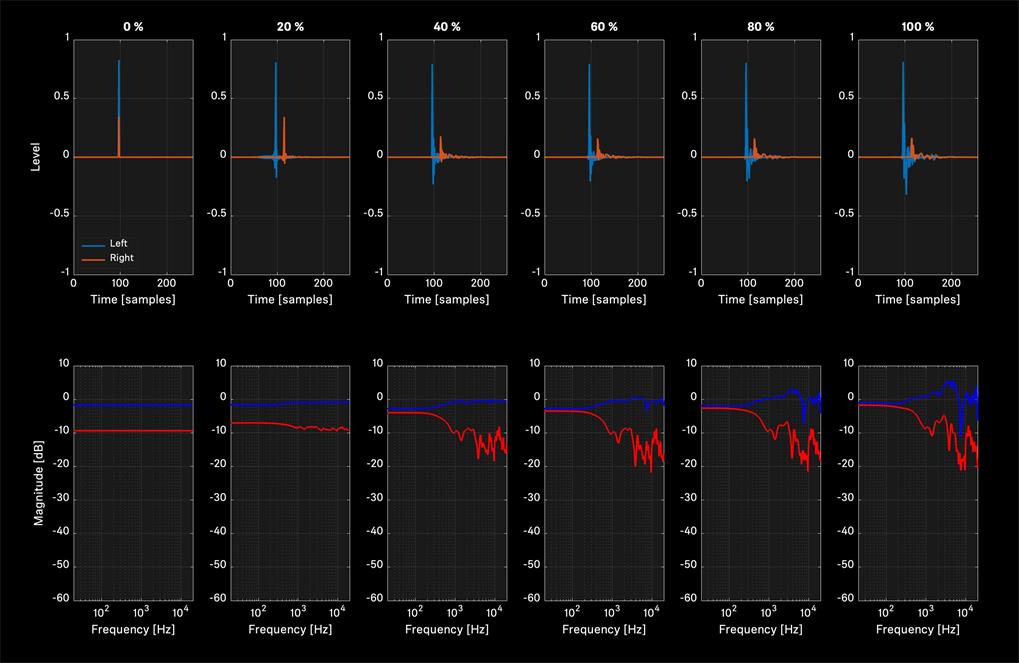This screenshot has height=663, width=1019.
Task: Click the flat red line in the 0 % magnitude plot
Action: click(133, 431)
